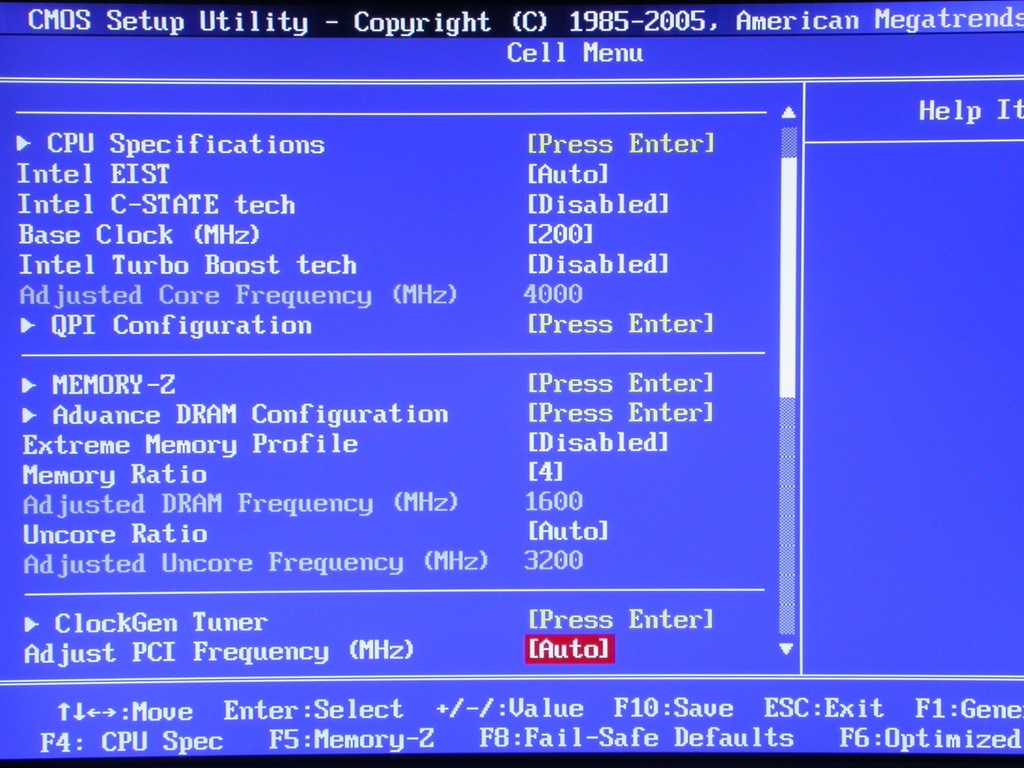Expand the CPU Specifications submenu arrow

(24, 143)
